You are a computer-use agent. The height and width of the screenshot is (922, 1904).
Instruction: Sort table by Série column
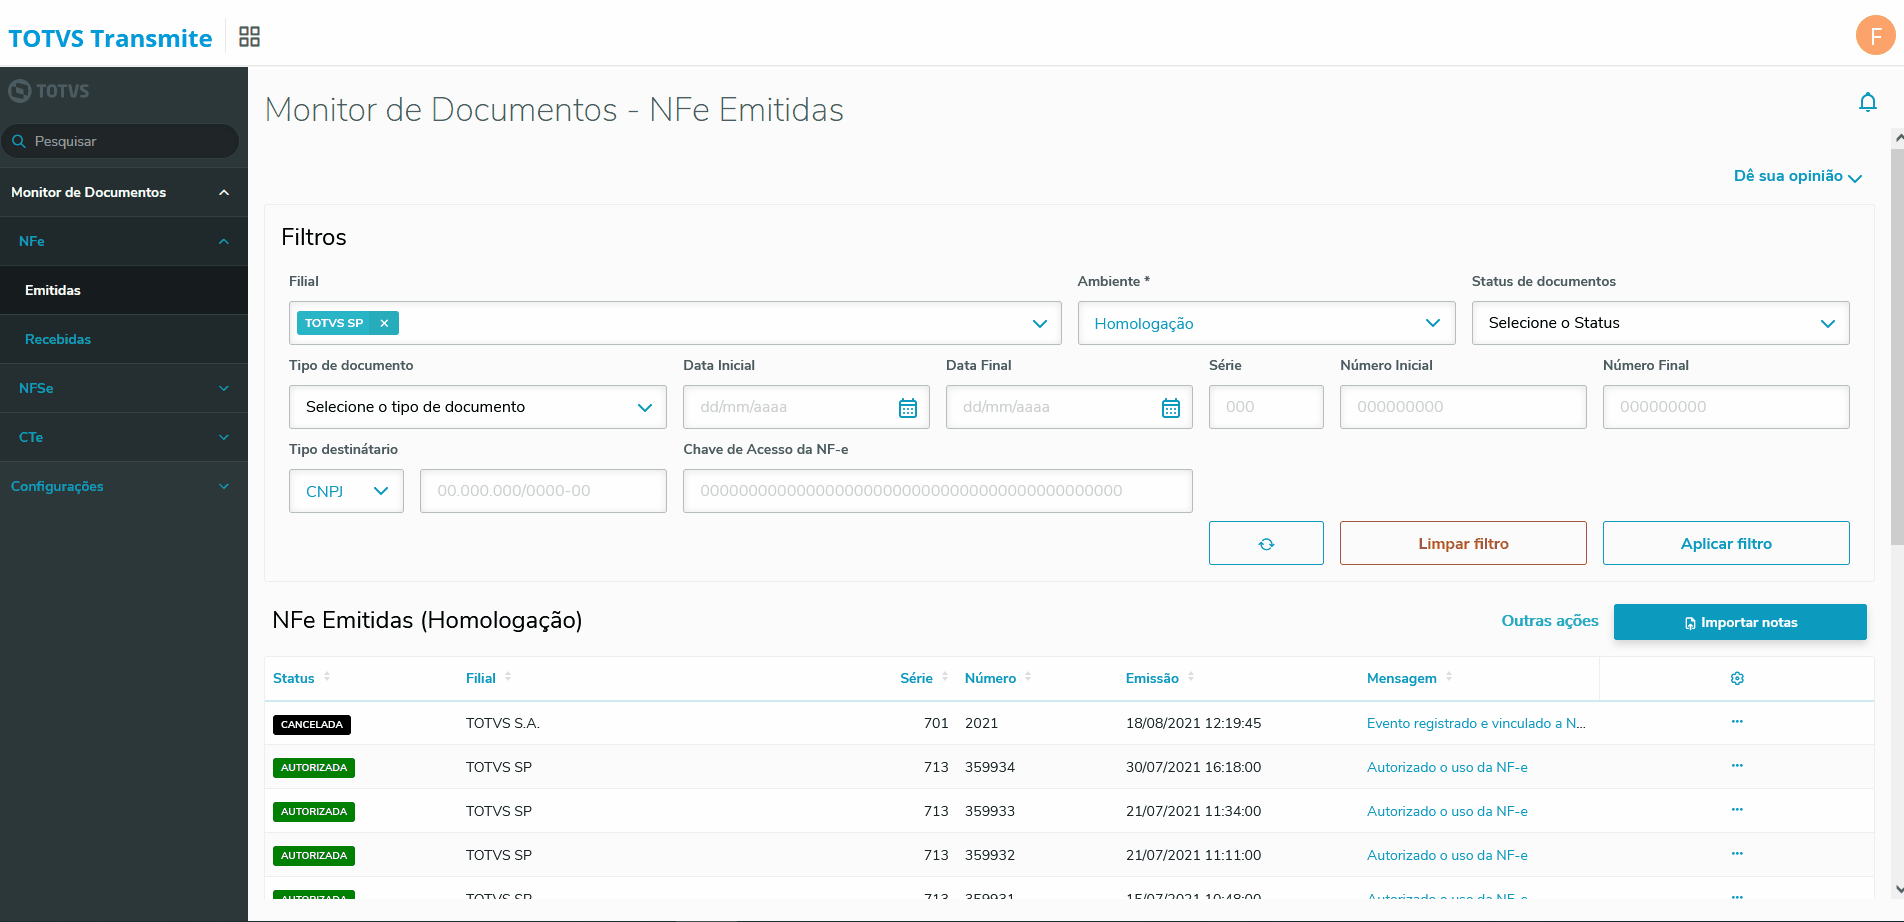pos(945,677)
